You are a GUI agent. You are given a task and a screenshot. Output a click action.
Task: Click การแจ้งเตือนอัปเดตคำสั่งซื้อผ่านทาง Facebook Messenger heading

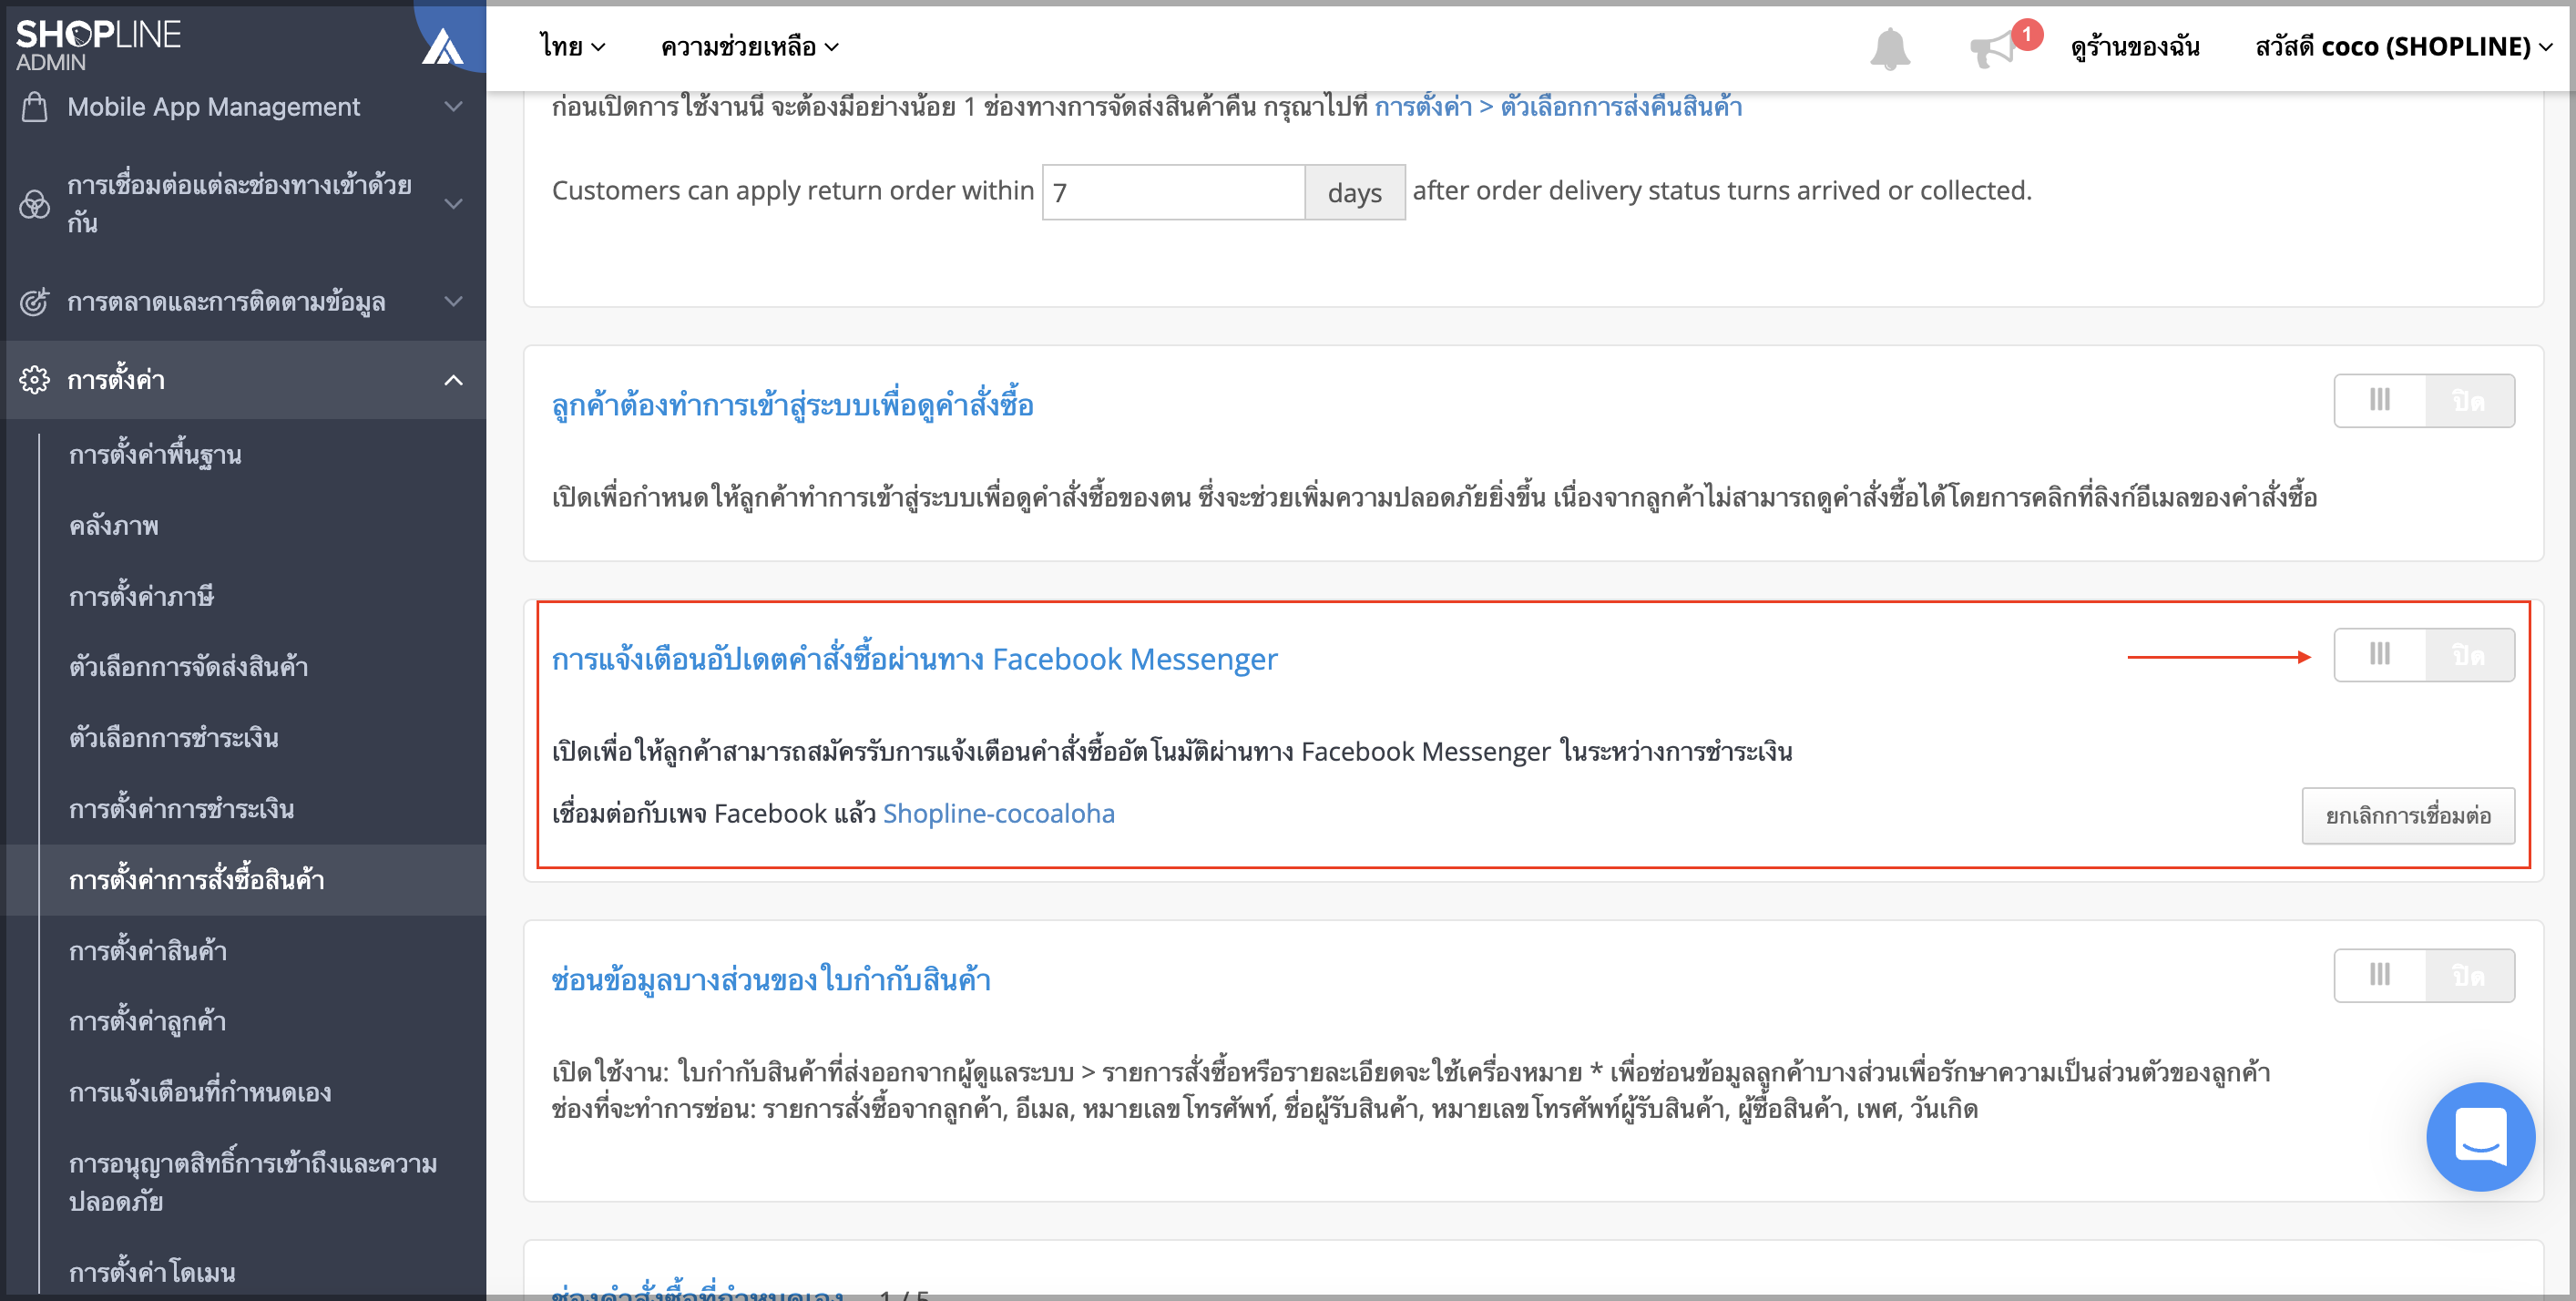click(914, 659)
